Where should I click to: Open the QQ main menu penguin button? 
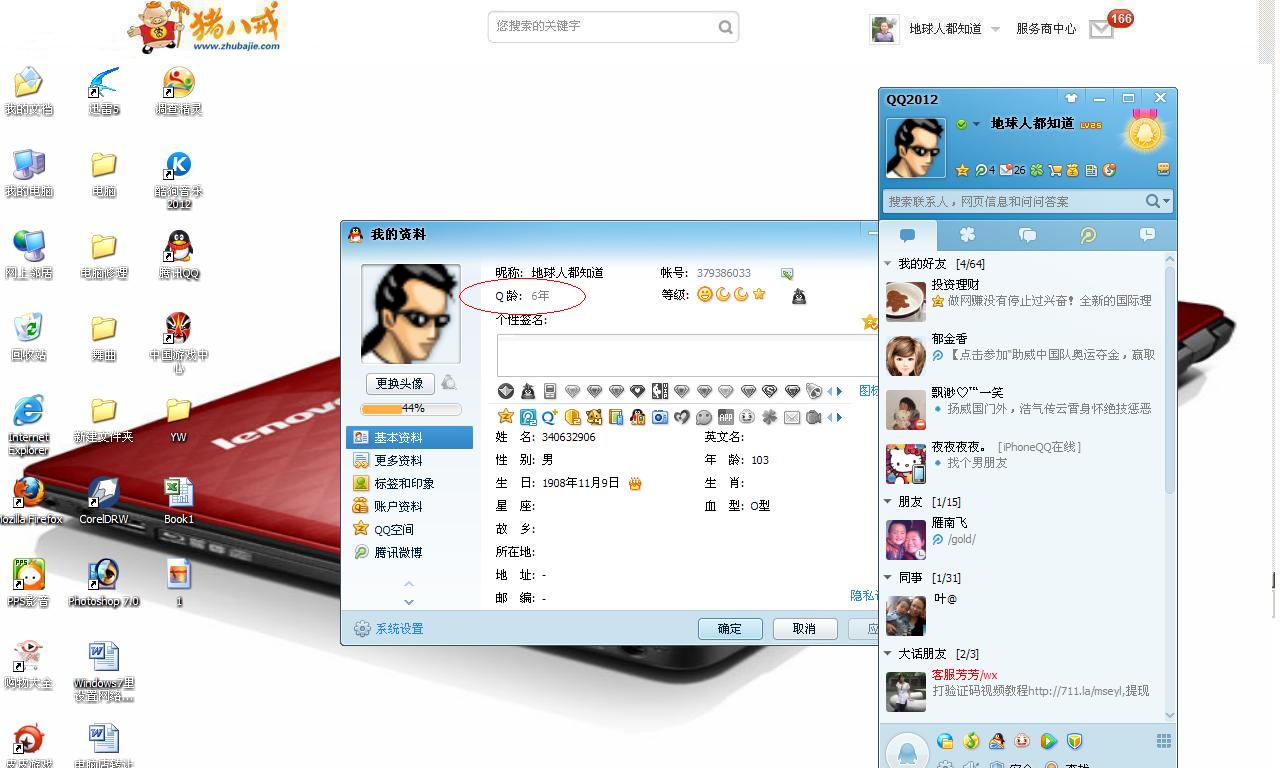pyautogui.click(x=907, y=752)
